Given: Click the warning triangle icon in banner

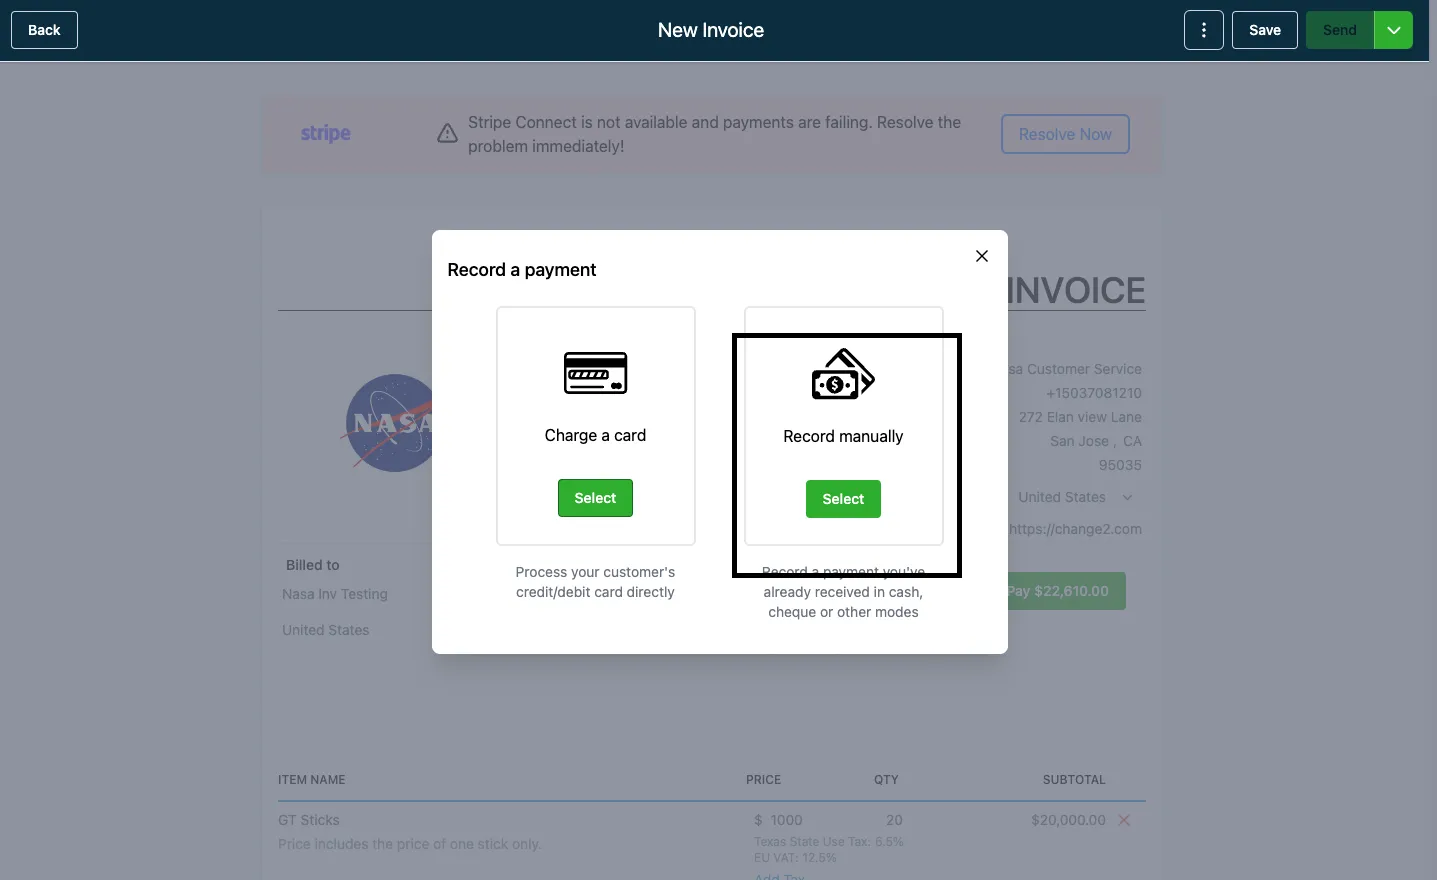Looking at the screenshot, I should [x=447, y=134].
